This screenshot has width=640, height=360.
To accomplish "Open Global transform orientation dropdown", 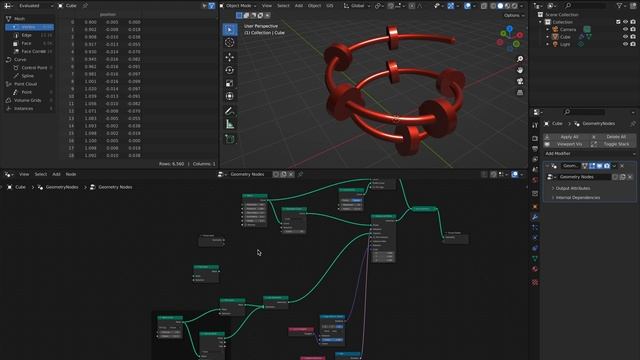I will [357, 6].
